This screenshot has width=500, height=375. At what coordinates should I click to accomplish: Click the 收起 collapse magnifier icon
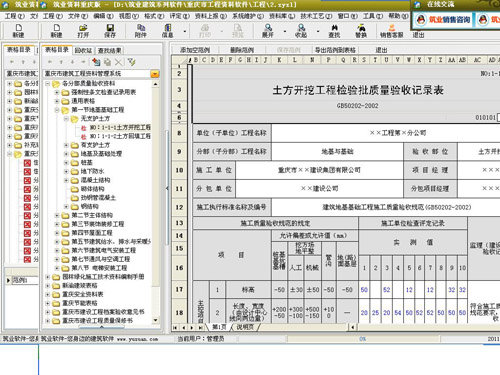click(x=301, y=28)
